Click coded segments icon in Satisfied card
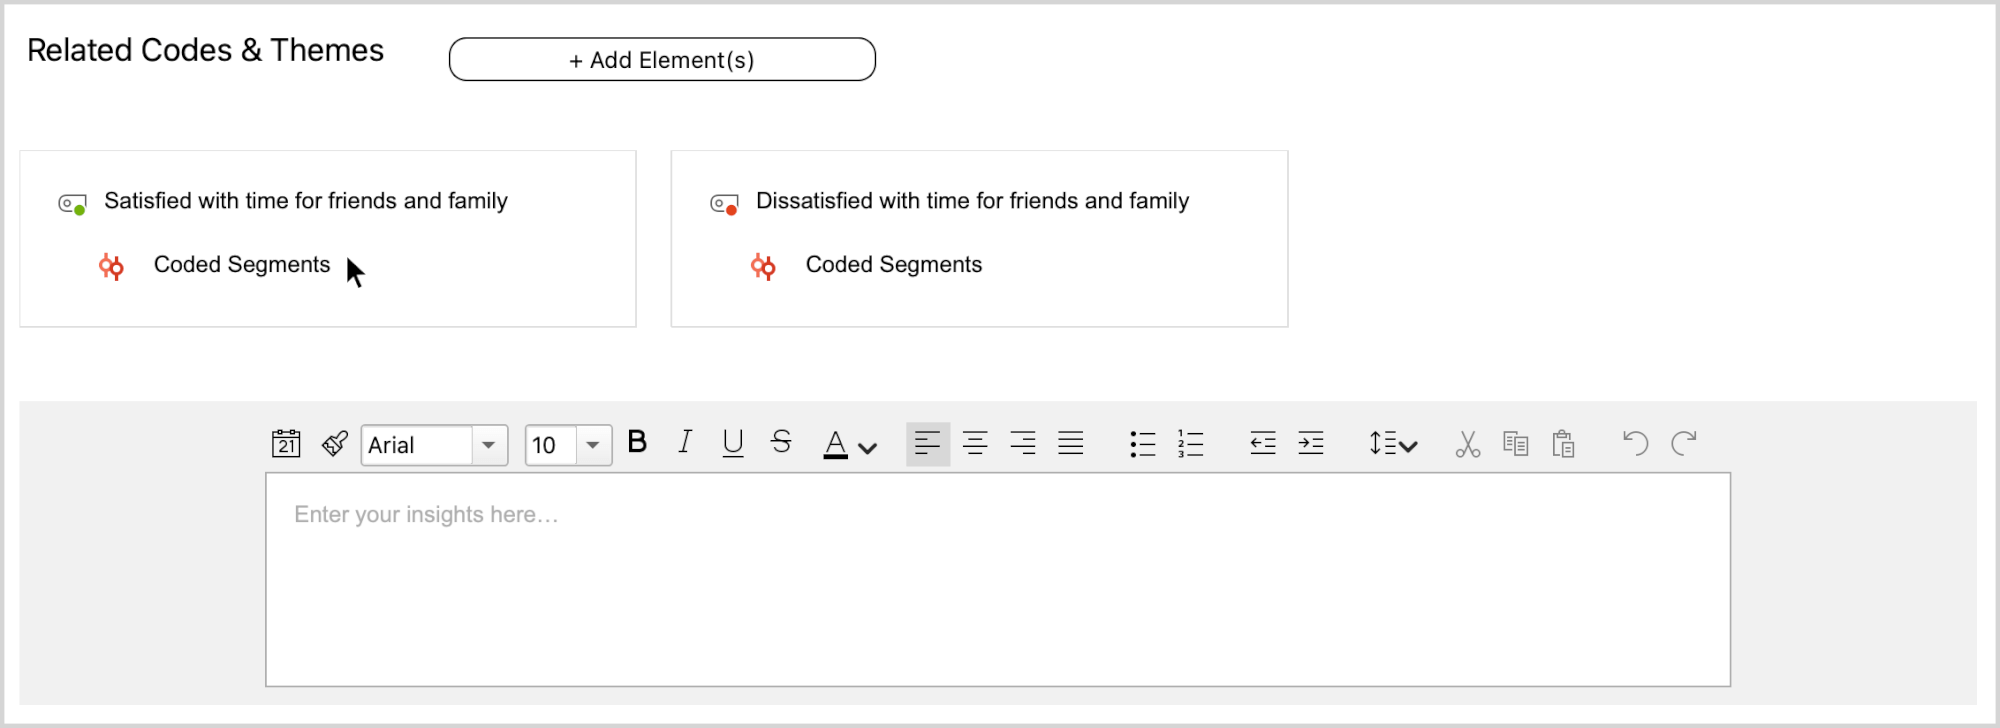The width and height of the screenshot is (2000, 728). pyautogui.click(x=111, y=266)
